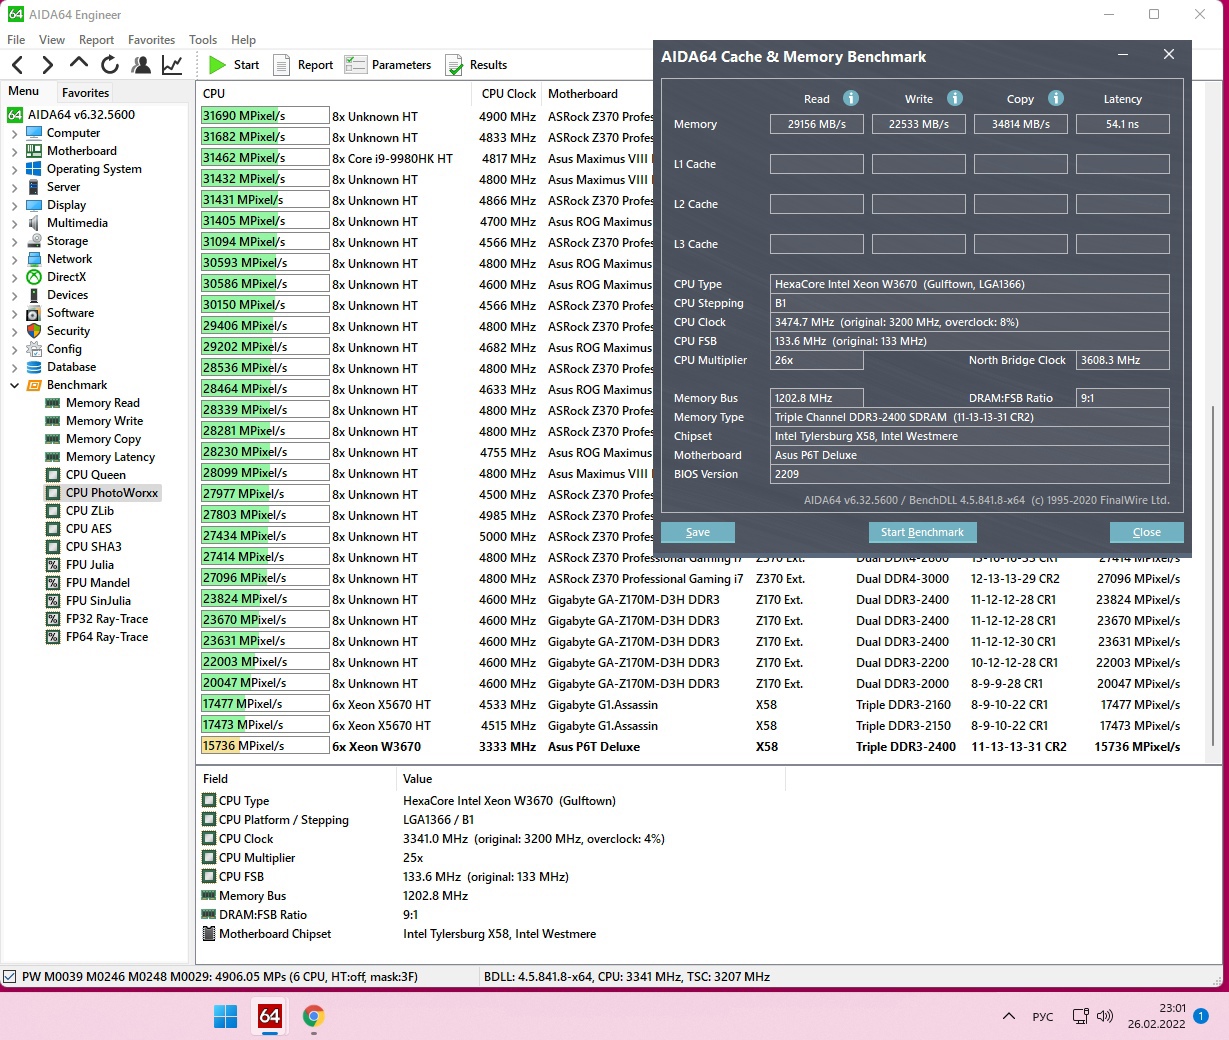Toggle the status bar checkbox before PW M0039
The height and width of the screenshot is (1040, 1229).
(10, 977)
